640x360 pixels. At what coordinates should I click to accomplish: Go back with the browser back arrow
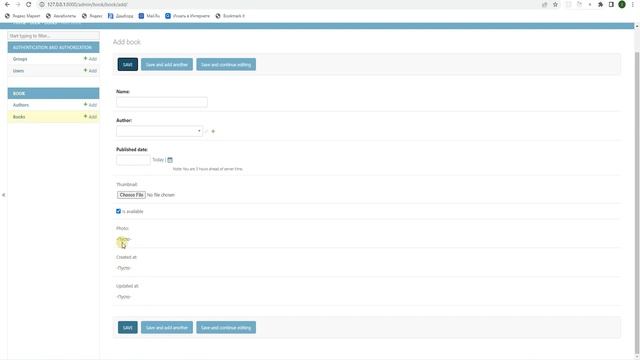(7, 4)
